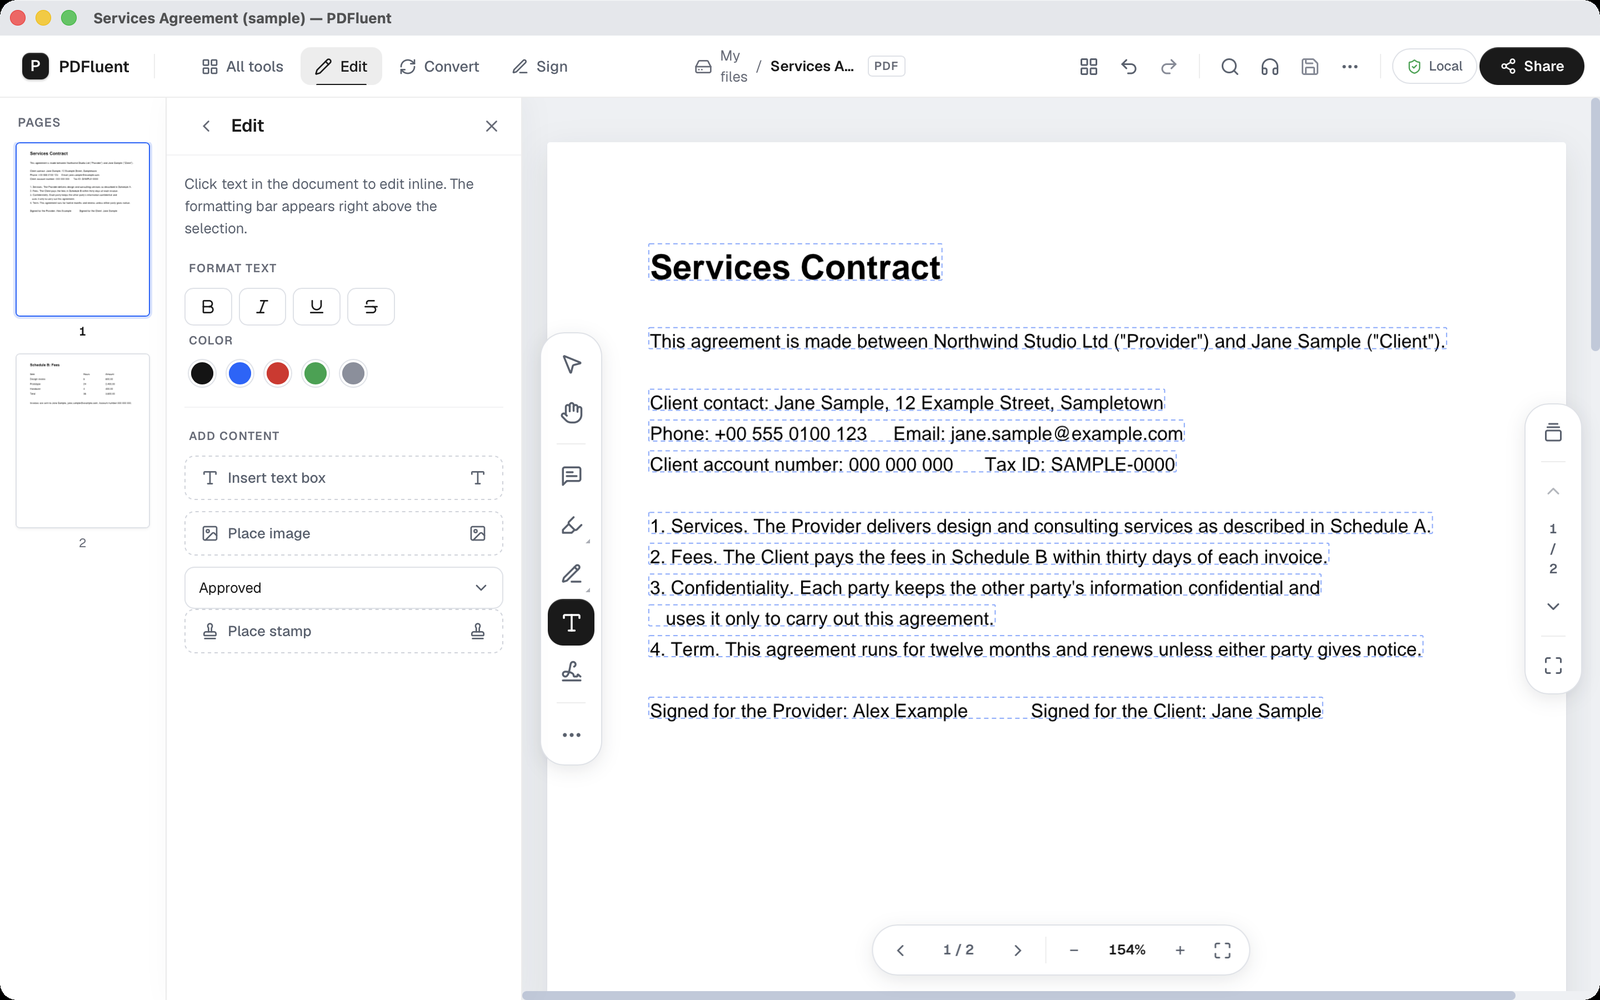This screenshot has height=1000, width=1600.
Task: Activate the hand pan tool
Action: click(x=571, y=412)
